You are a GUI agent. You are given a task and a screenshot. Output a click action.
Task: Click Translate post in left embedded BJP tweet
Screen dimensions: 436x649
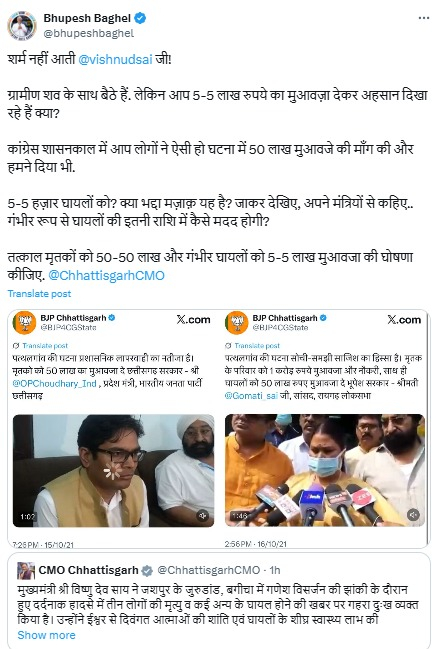point(45,346)
